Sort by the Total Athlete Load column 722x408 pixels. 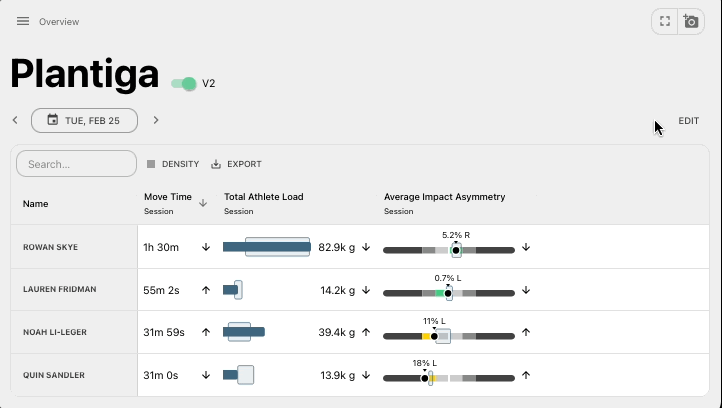263,197
